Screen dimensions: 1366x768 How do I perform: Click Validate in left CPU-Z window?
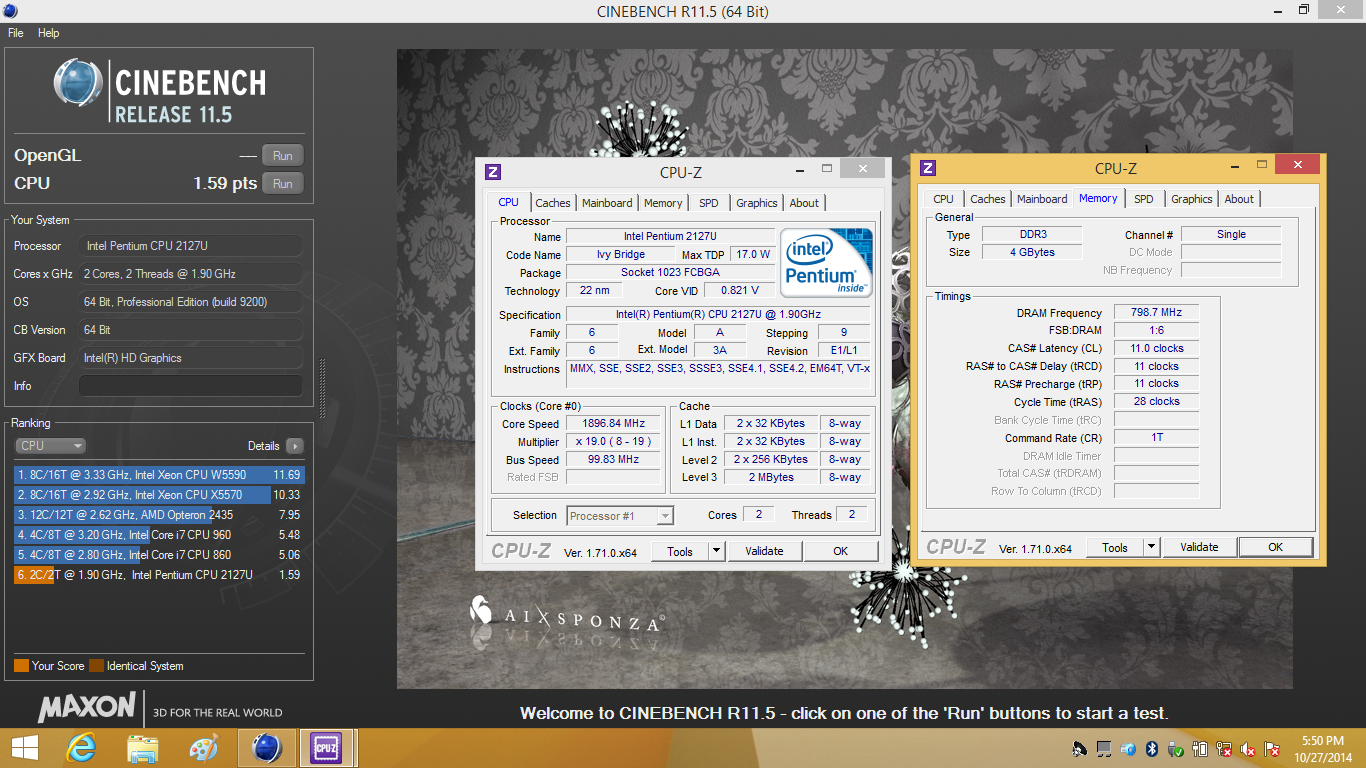pyautogui.click(x=765, y=551)
